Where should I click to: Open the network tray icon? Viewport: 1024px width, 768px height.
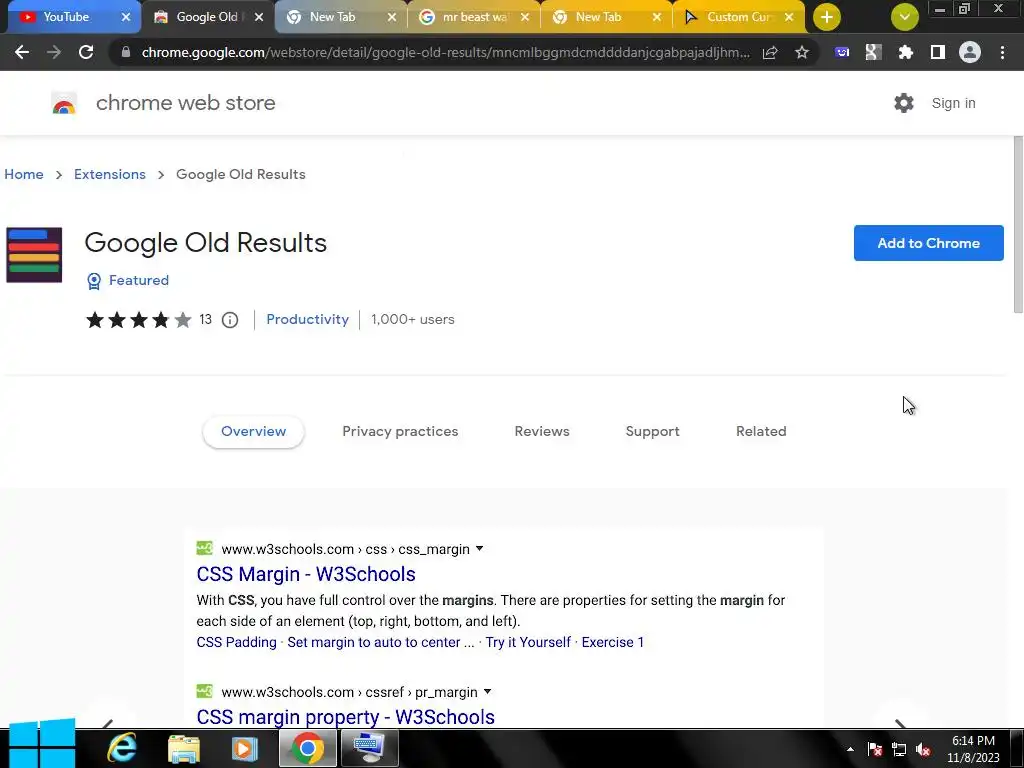(899, 750)
